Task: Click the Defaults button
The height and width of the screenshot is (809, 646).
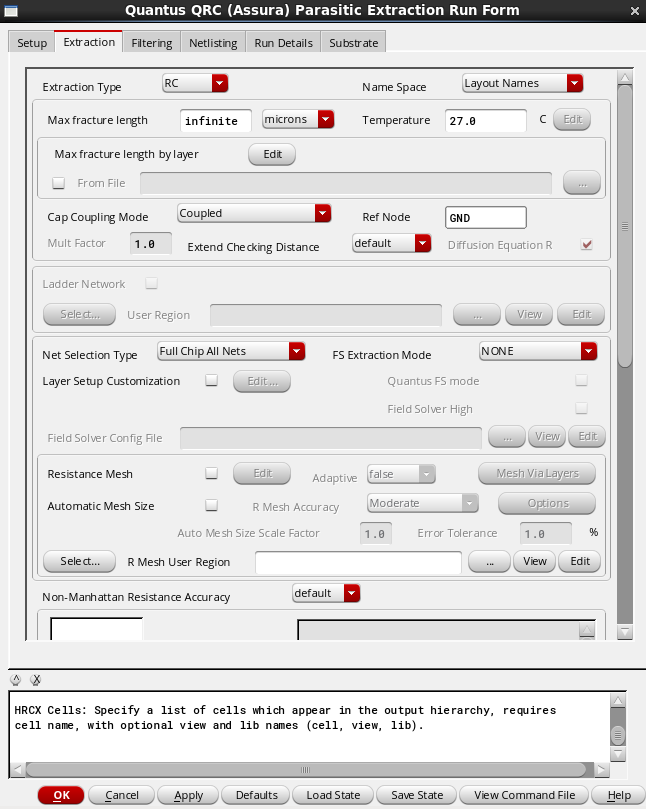Action: tap(256, 795)
